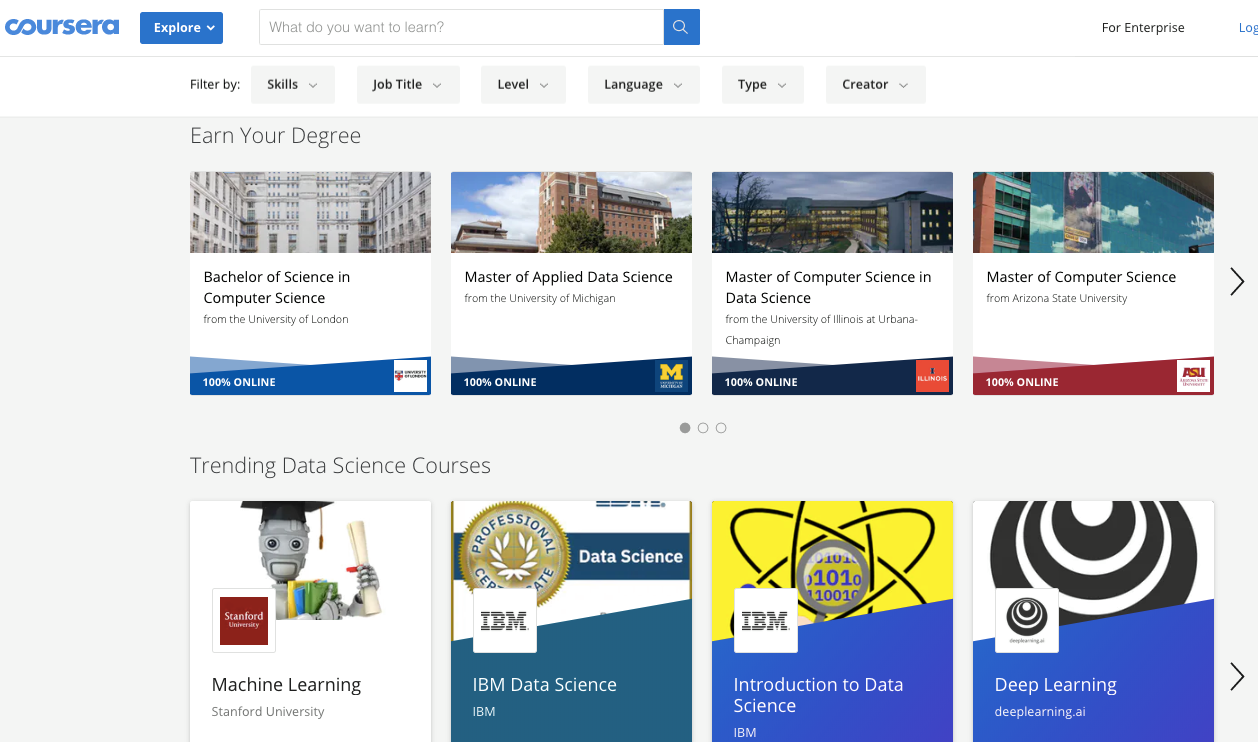Open Bachelor of Science in Computer Science
Image resolution: width=1258 pixels, height=742 pixels.
pyautogui.click(x=277, y=287)
